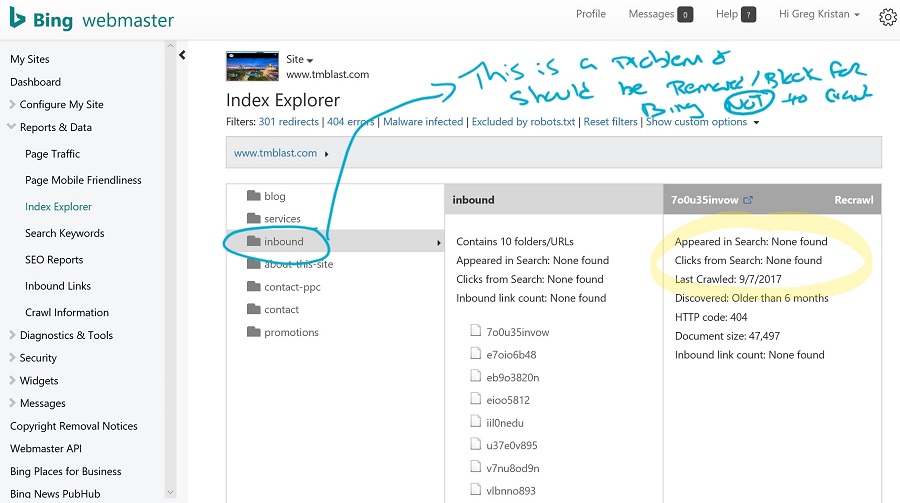
Task: Expand Show custom options dropdown
Action: tap(756, 122)
